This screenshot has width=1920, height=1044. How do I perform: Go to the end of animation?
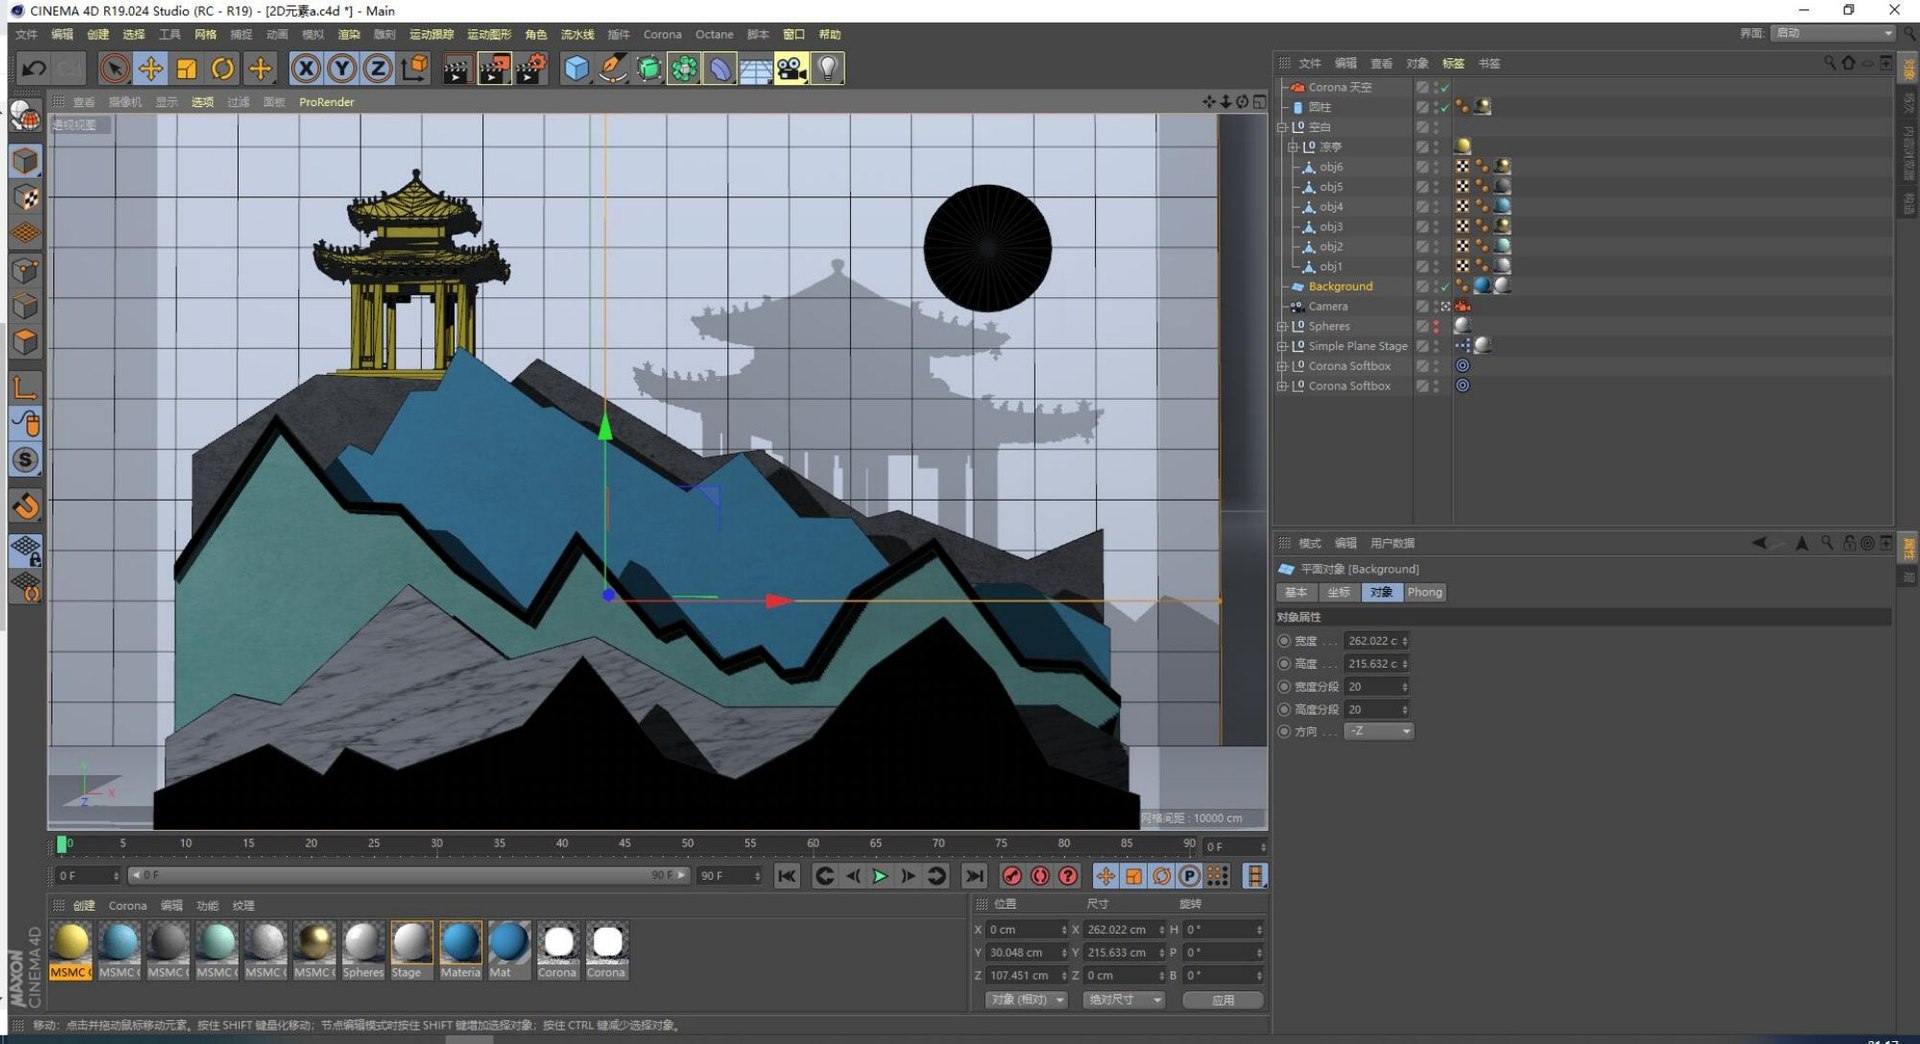point(974,876)
